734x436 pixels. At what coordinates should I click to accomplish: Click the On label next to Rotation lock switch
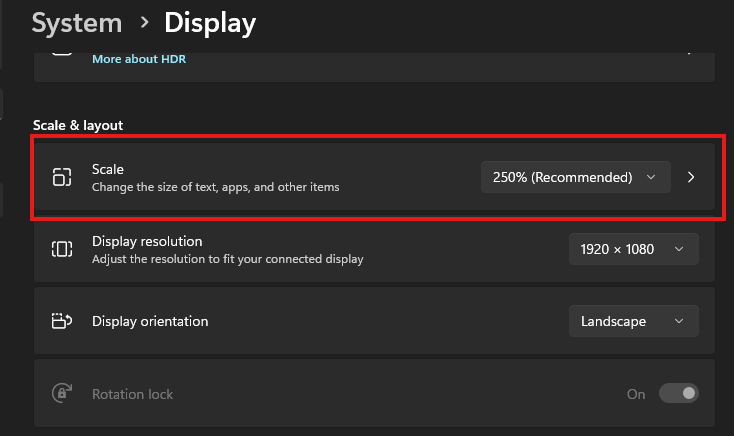pyautogui.click(x=636, y=394)
